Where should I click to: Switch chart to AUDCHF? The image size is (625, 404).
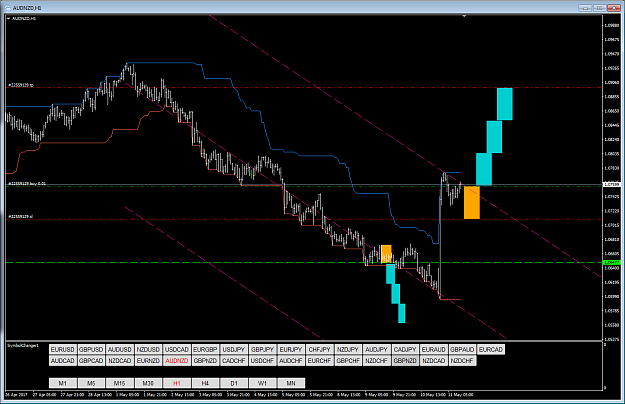[x=291, y=361]
